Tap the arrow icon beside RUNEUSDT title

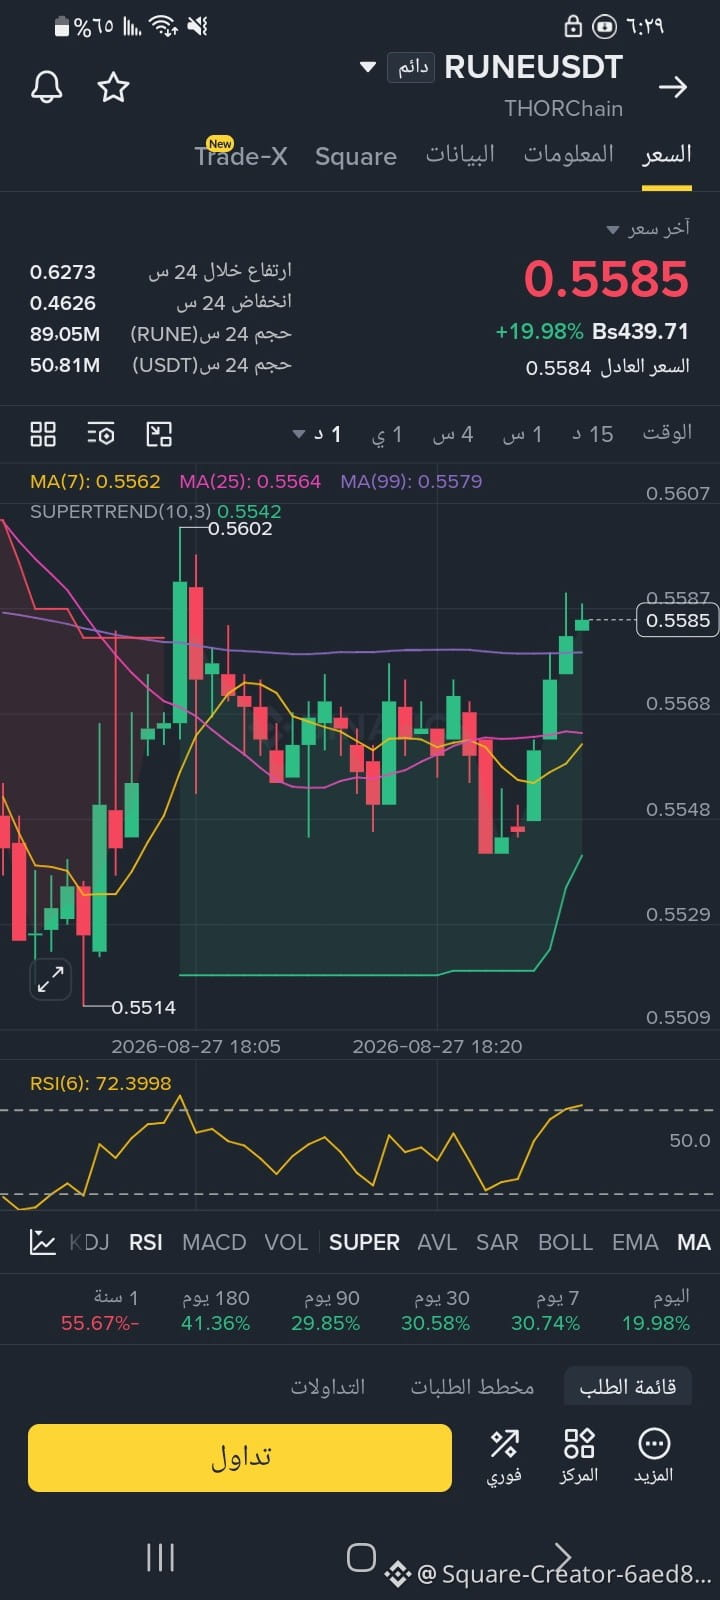click(673, 87)
